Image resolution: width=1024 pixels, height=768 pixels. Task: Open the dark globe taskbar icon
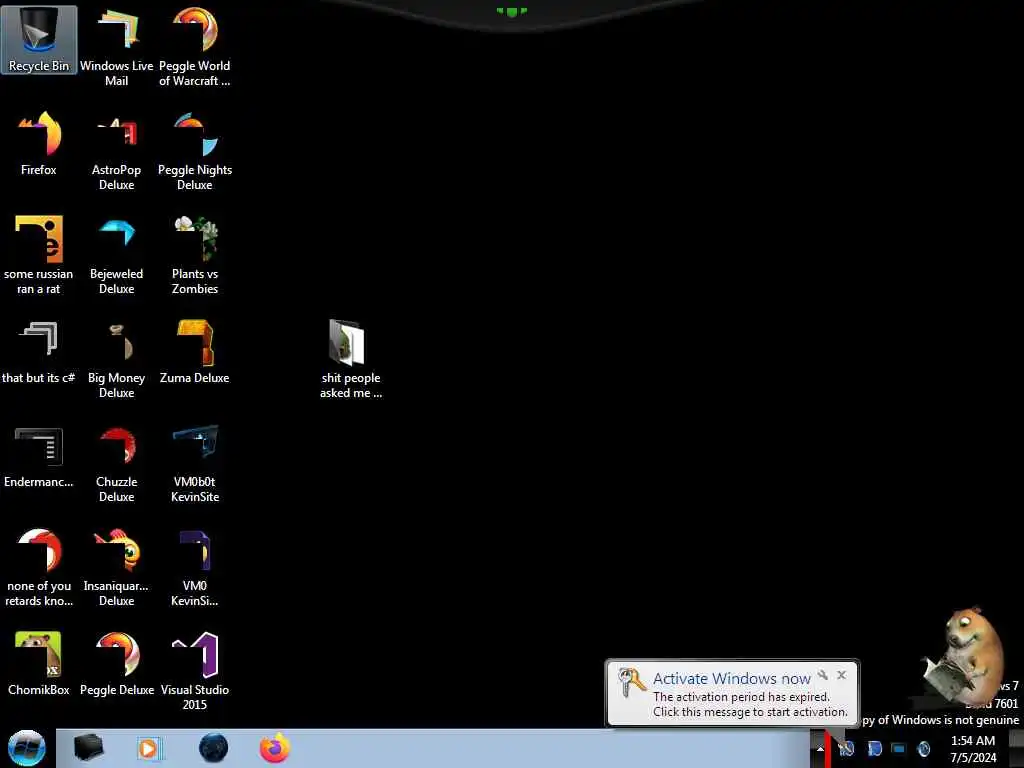pyautogui.click(x=213, y=748)
